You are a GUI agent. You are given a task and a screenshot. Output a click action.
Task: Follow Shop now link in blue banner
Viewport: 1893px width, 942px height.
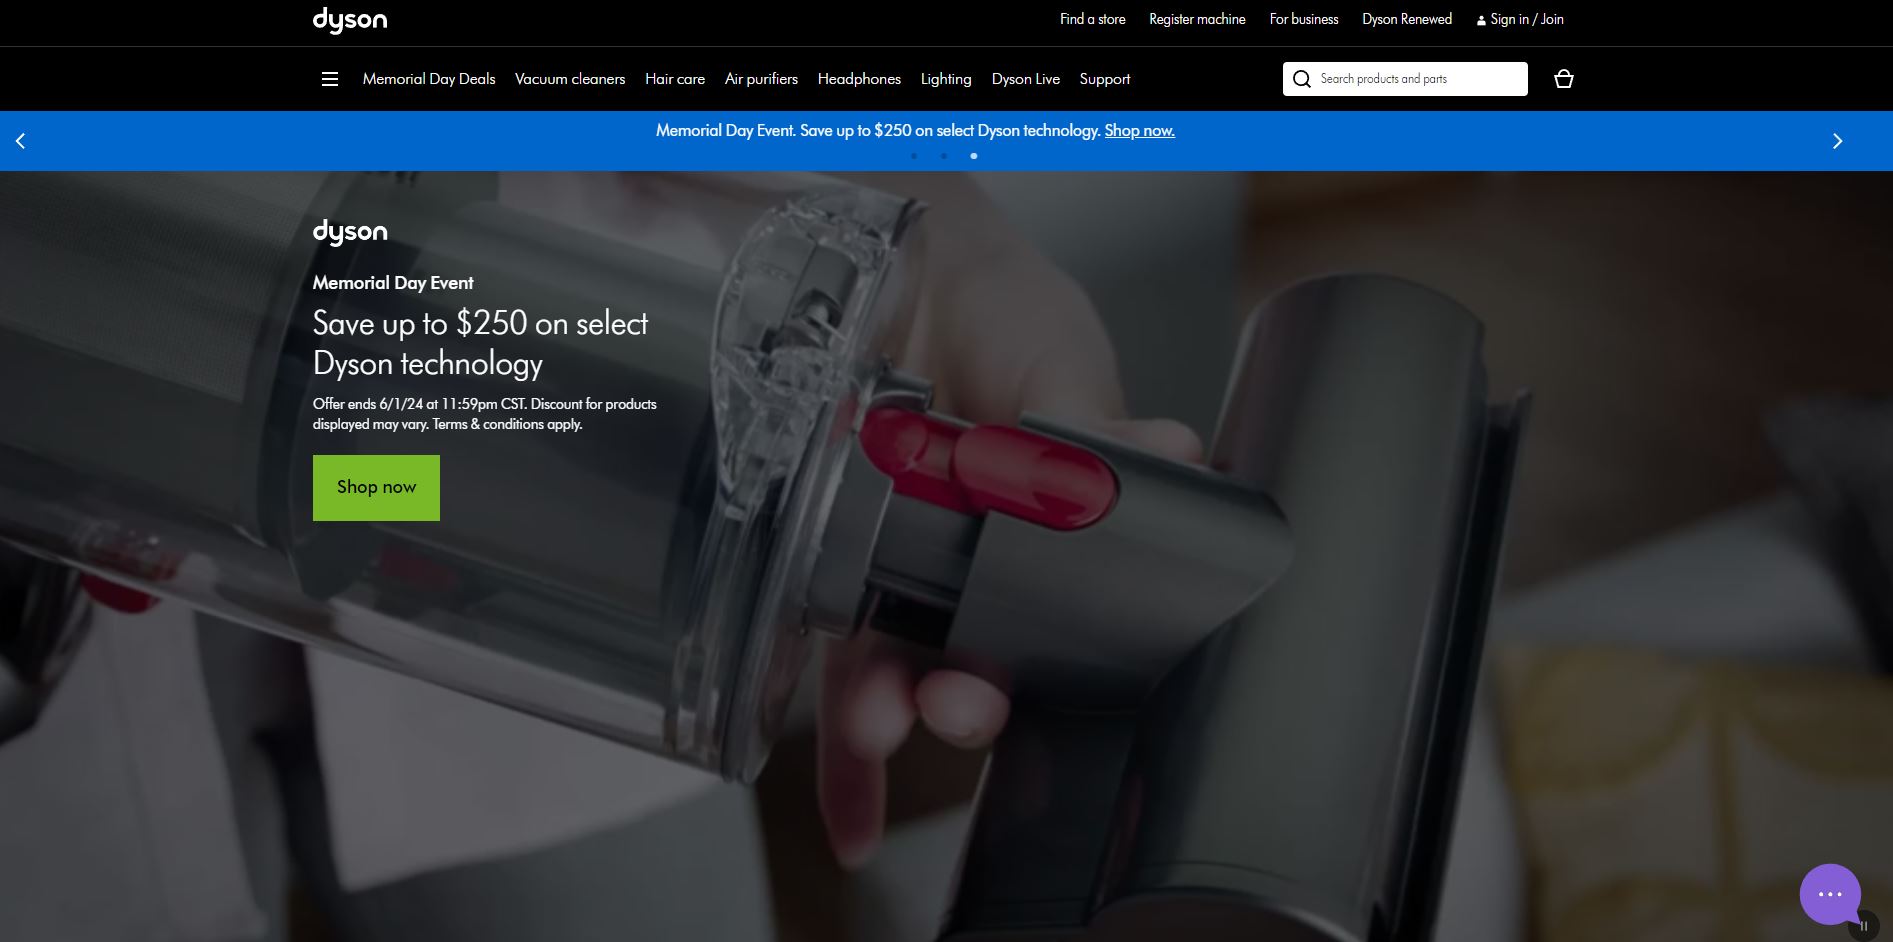[1139, 131]
